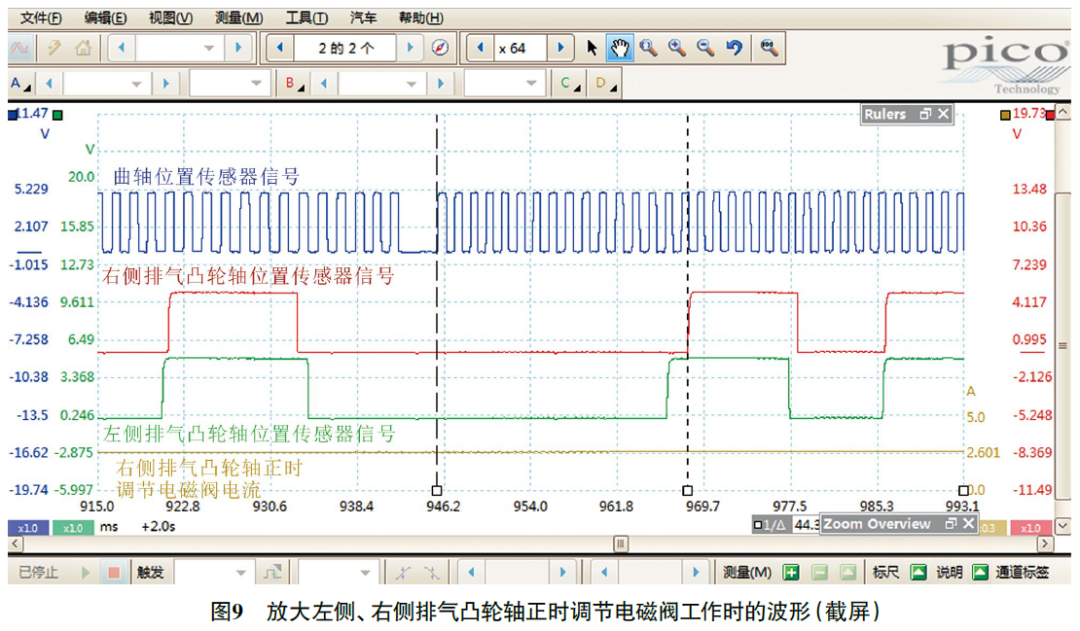Screen dimensions: 1080x631
Task: Restore the Zoom Overview panel
Action: [x=951, y=524]
